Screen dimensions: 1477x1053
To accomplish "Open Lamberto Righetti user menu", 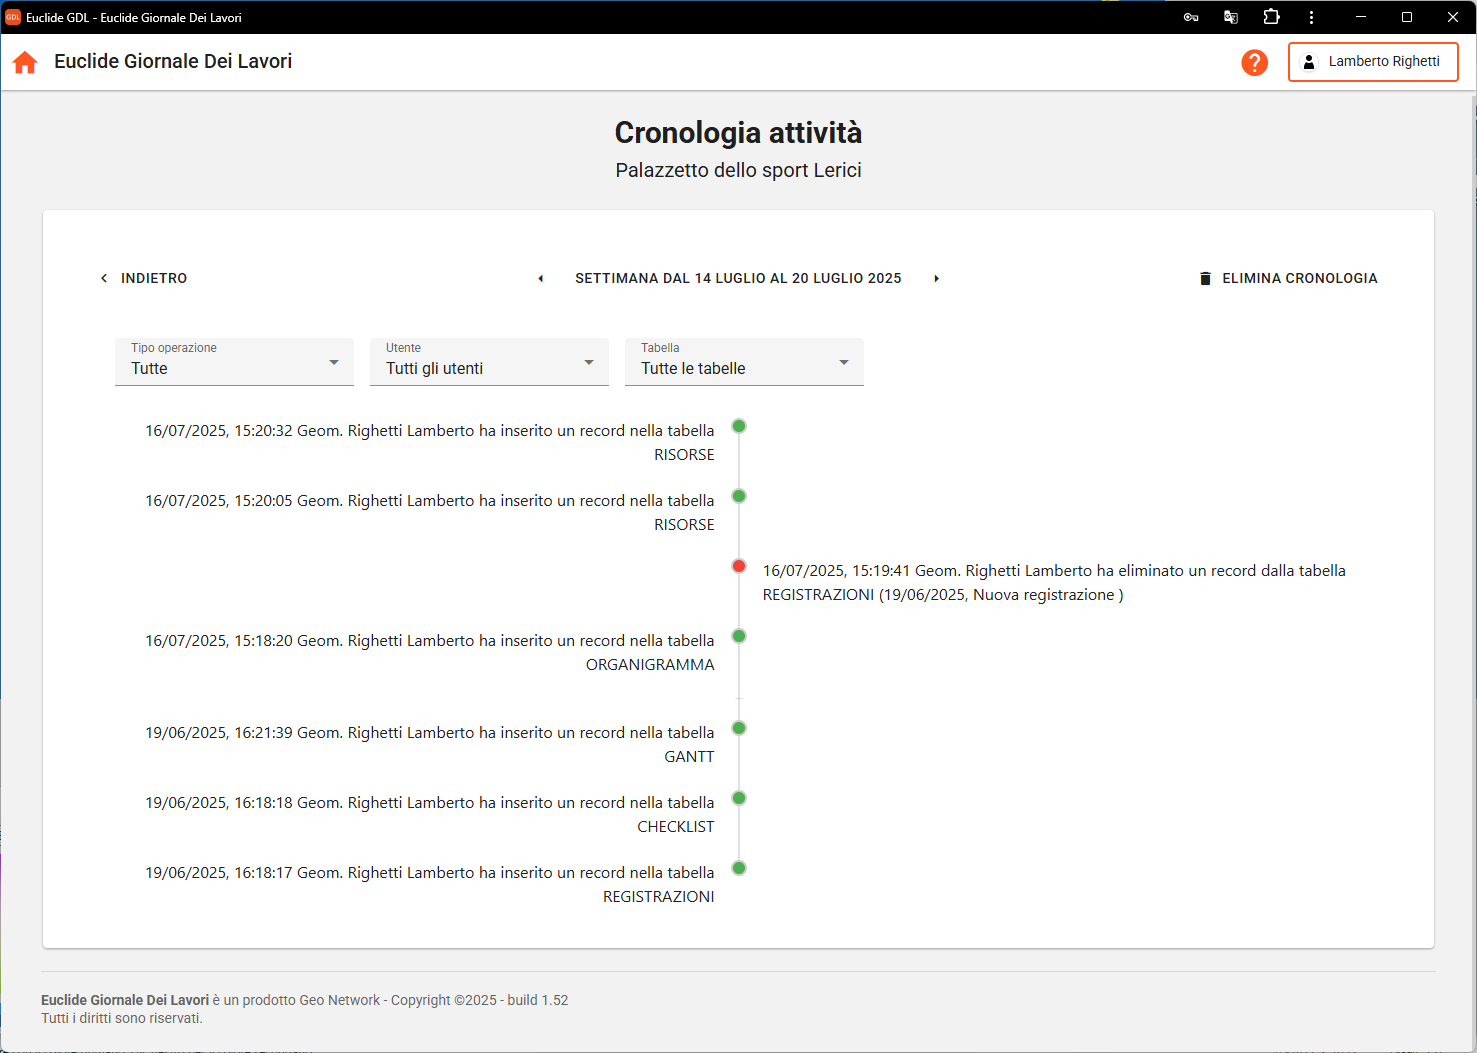I will point(1372,62).
